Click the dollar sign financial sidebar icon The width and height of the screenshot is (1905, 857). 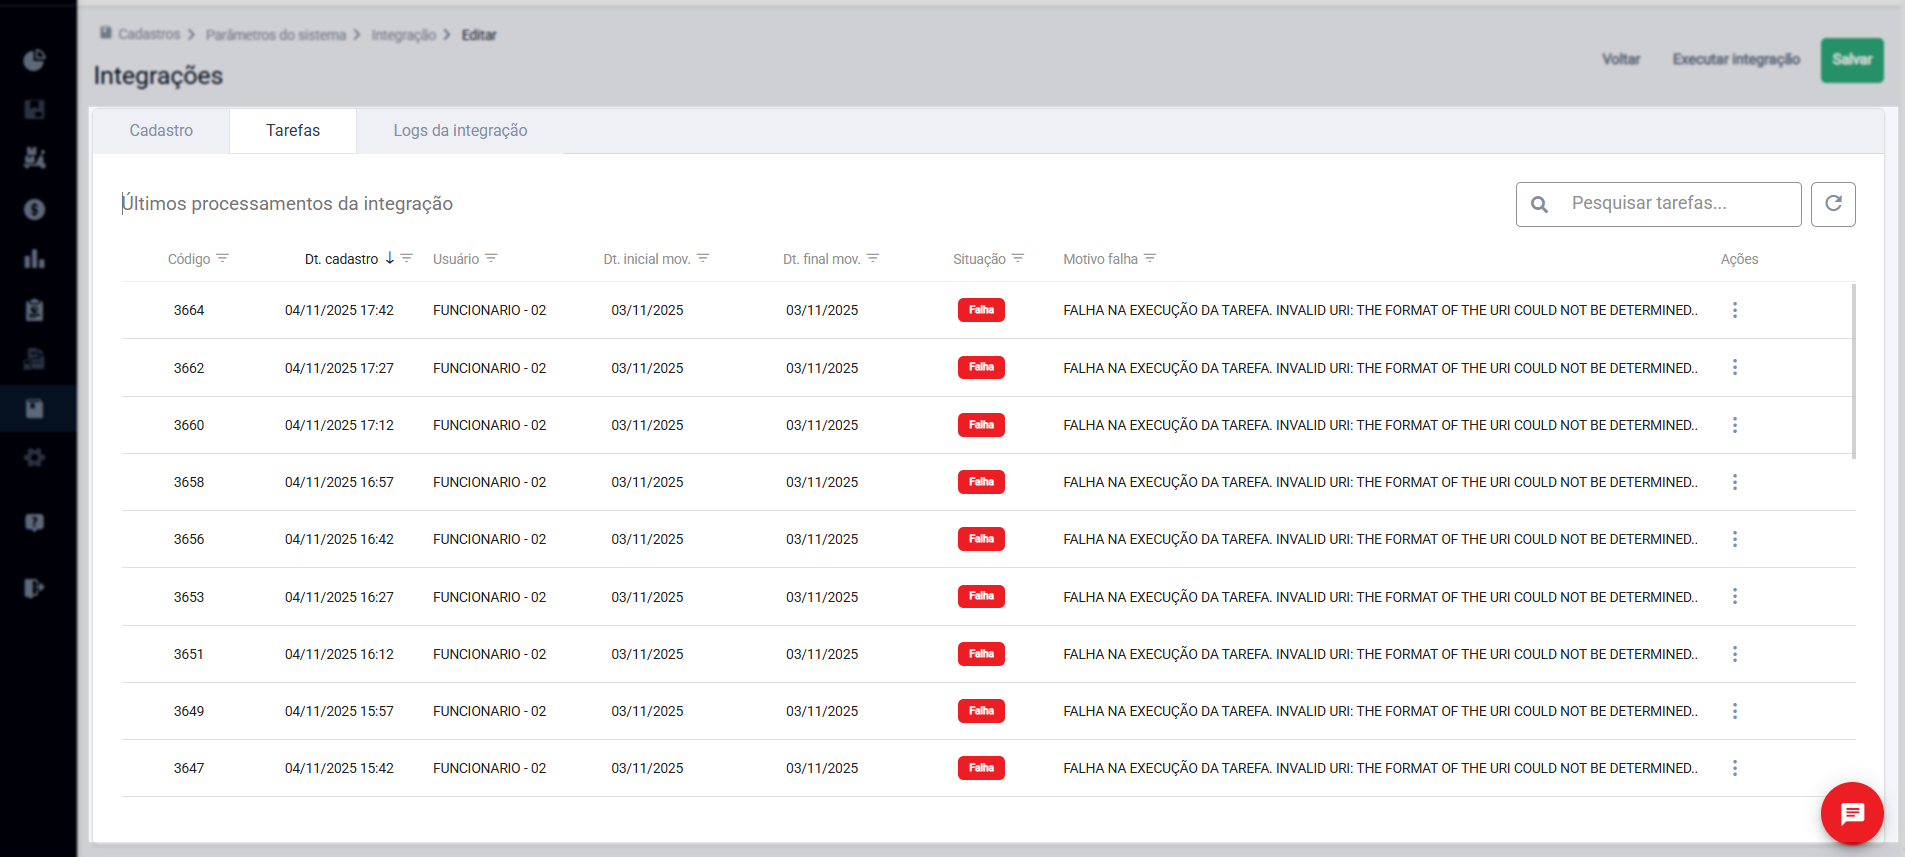[x=35, y=209]
